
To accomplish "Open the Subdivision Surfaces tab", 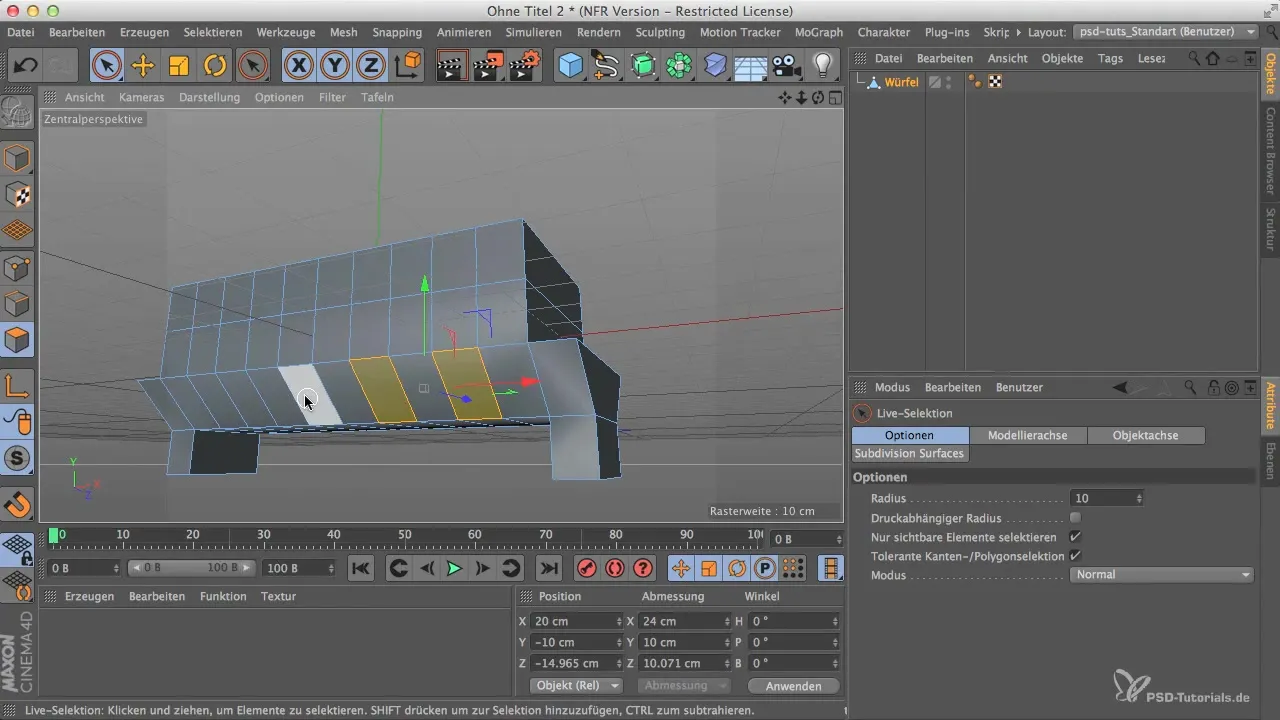I will 909,453.
